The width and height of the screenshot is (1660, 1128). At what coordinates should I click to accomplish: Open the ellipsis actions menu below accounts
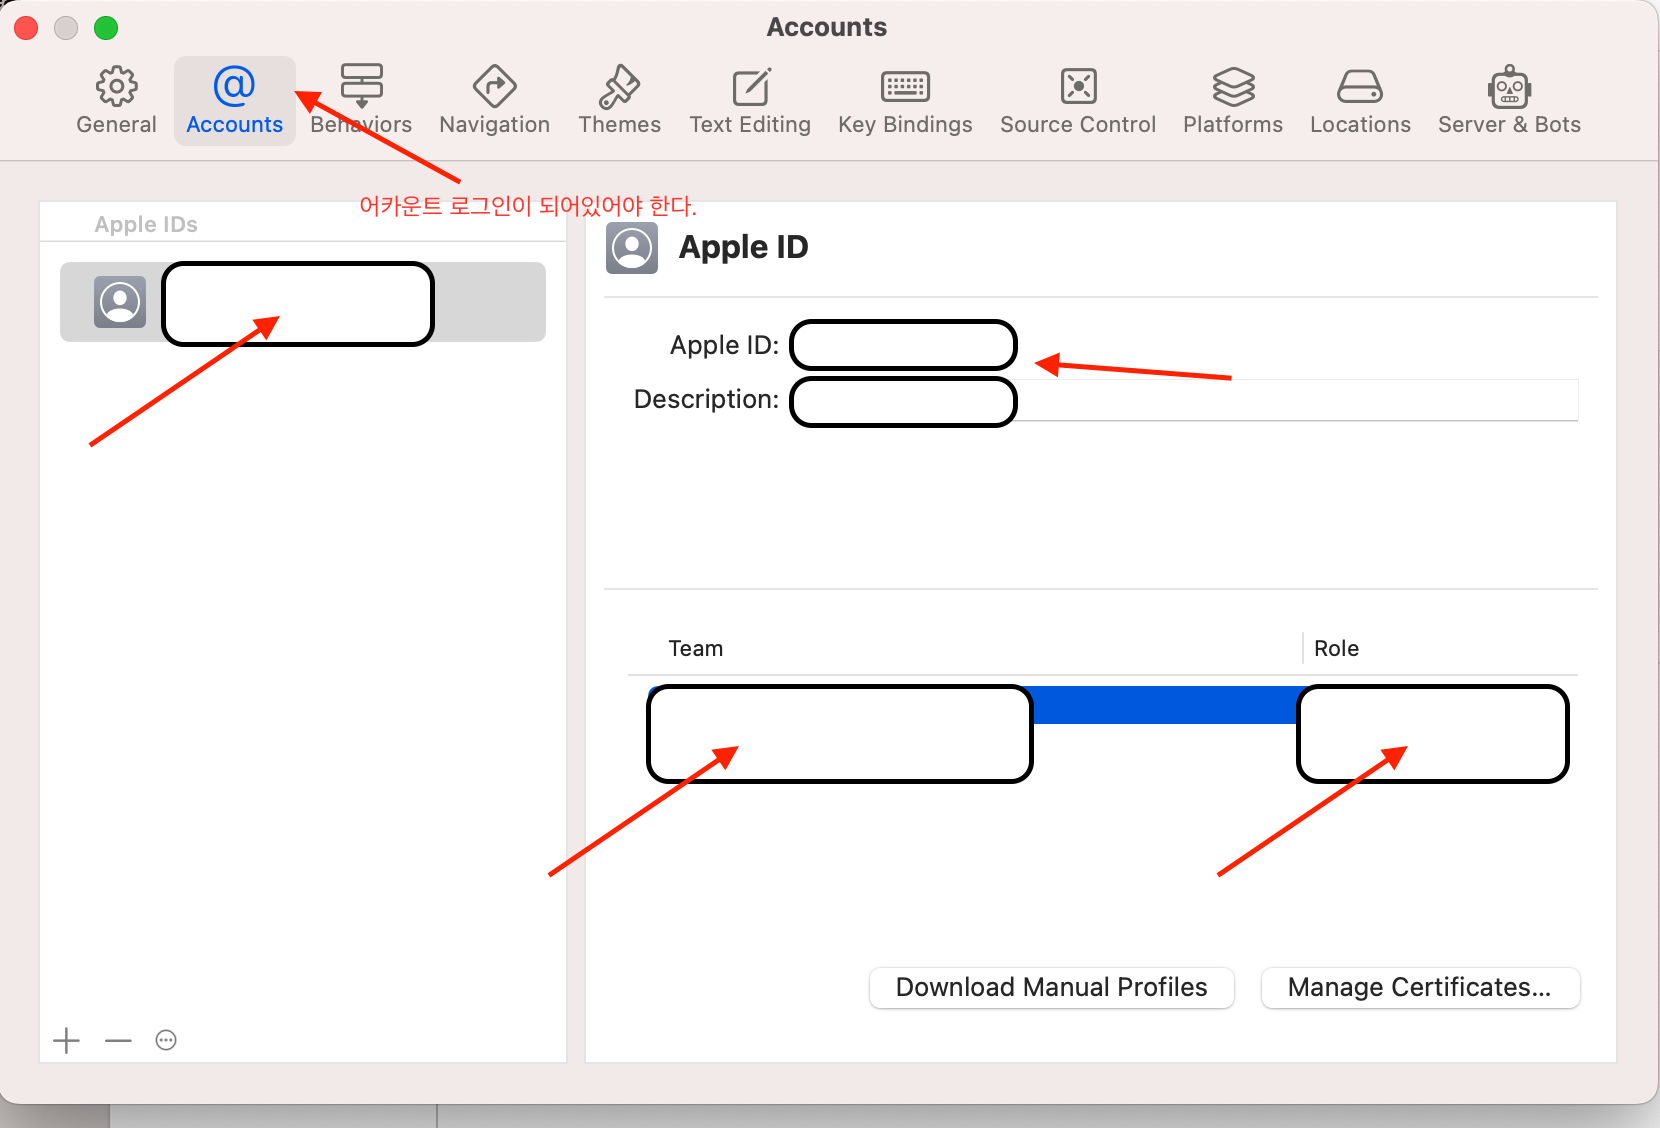tap(166, 1041)
